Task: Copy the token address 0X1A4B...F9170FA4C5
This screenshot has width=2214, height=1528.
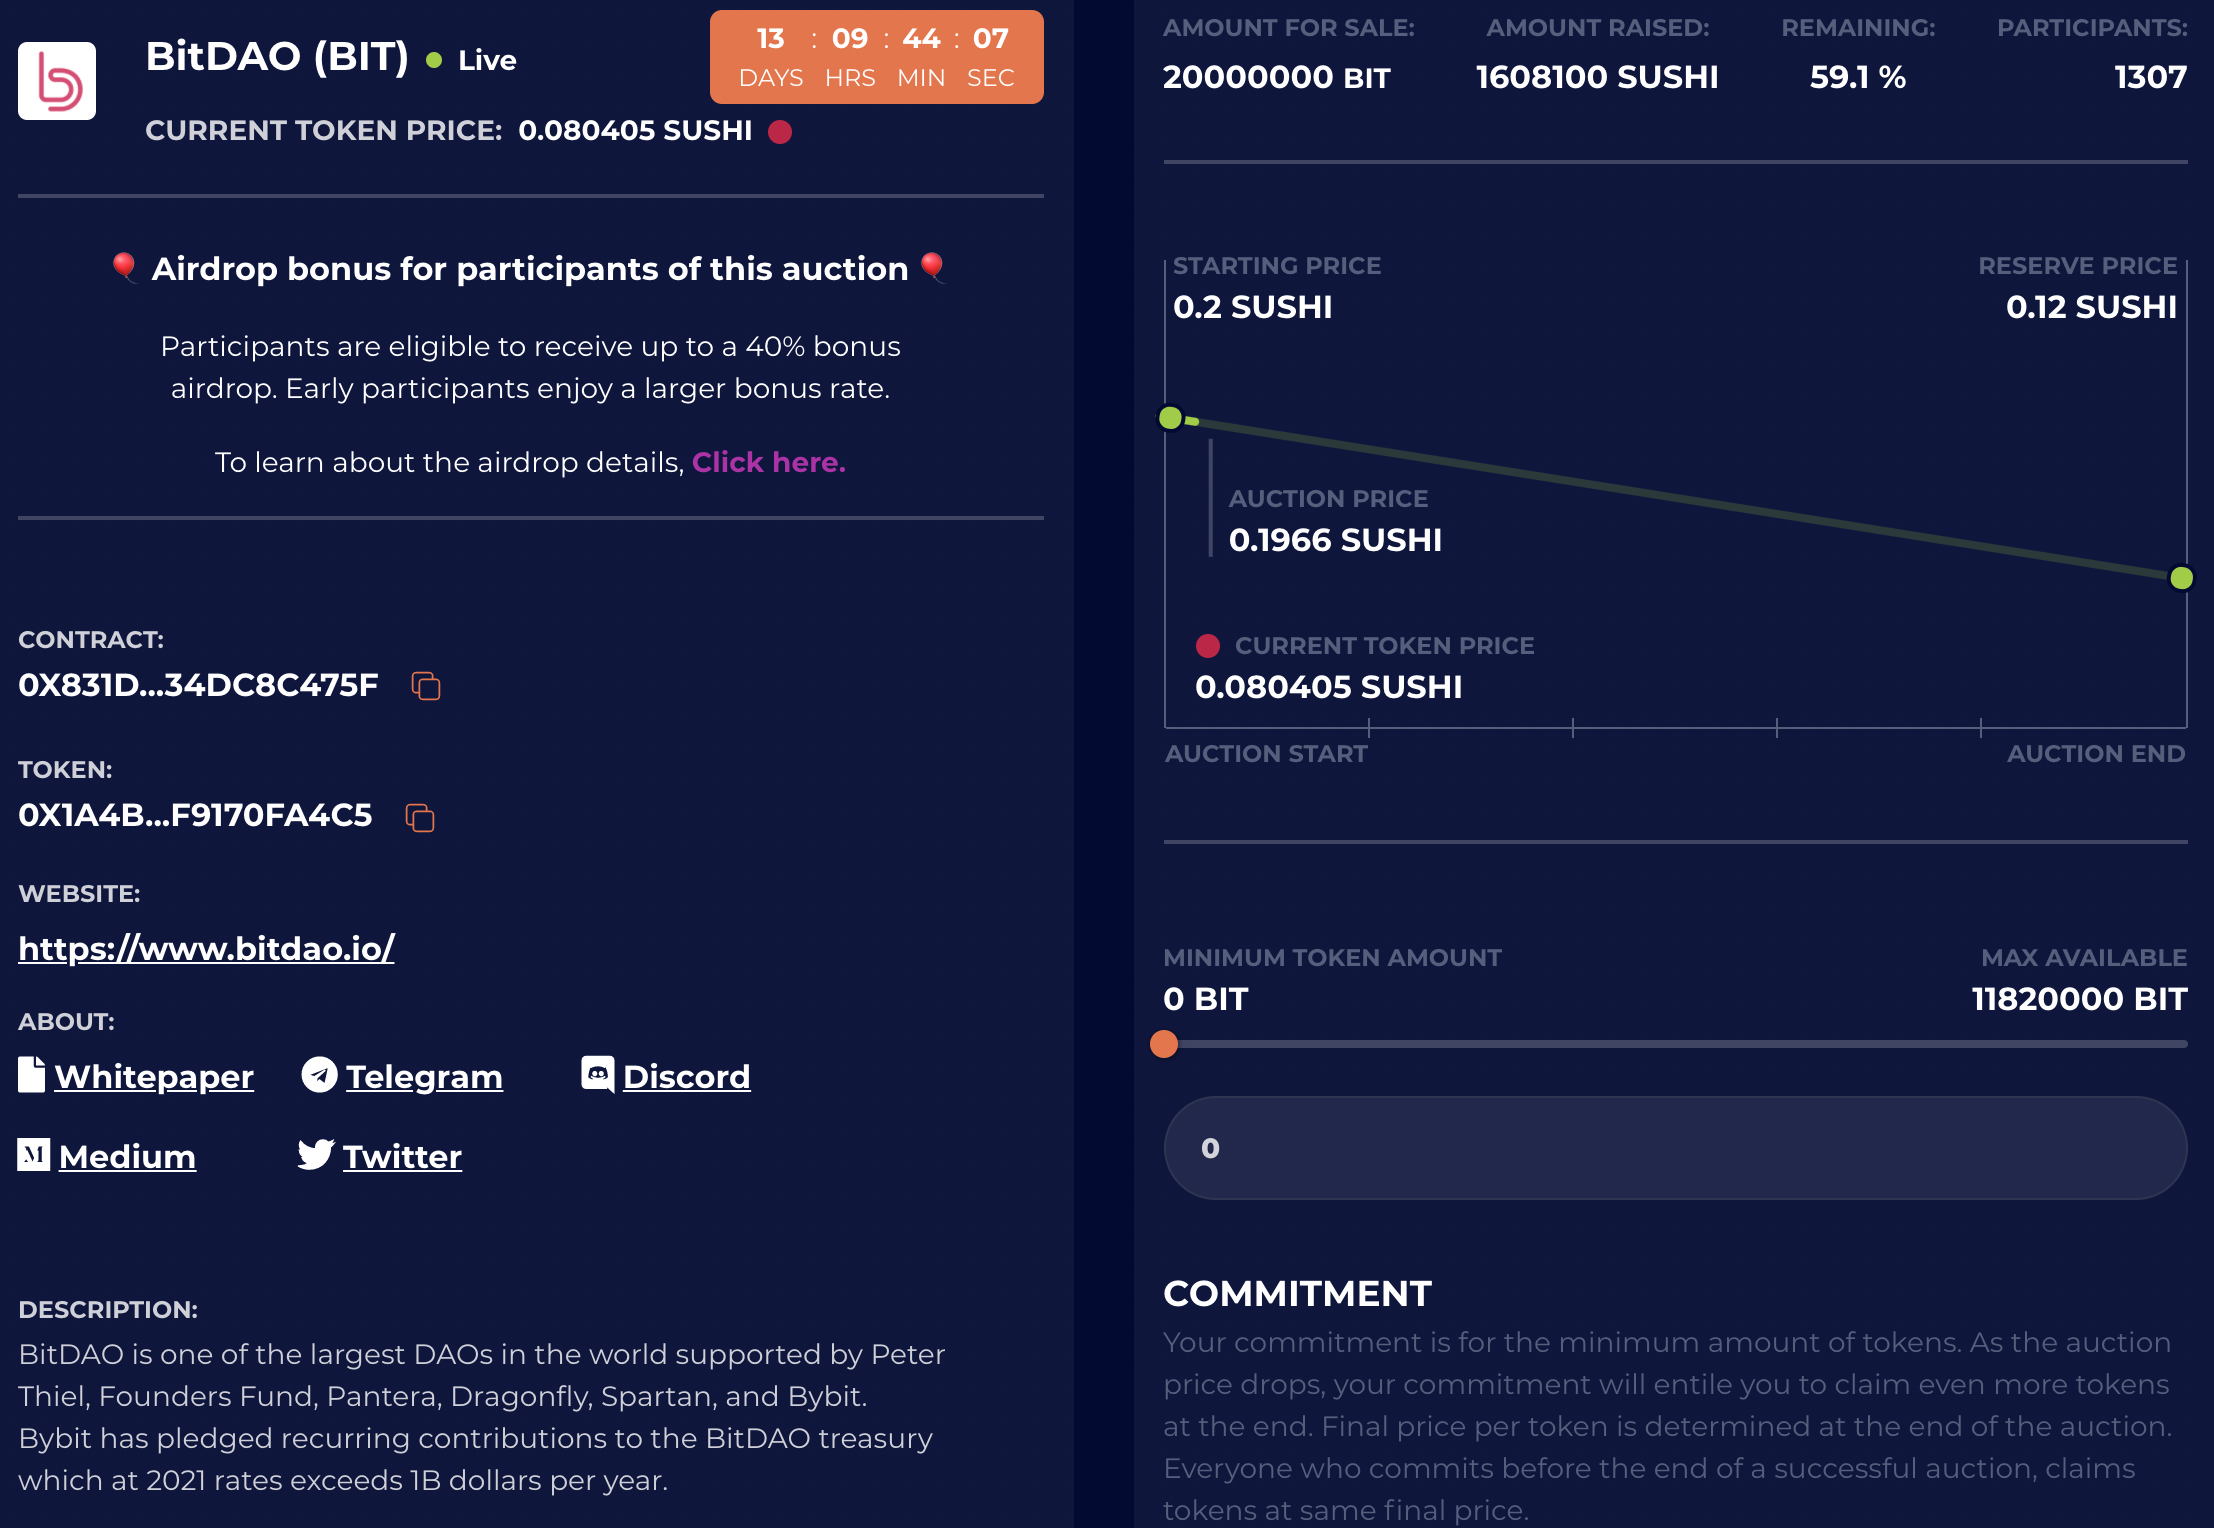Action: (420, 817)
